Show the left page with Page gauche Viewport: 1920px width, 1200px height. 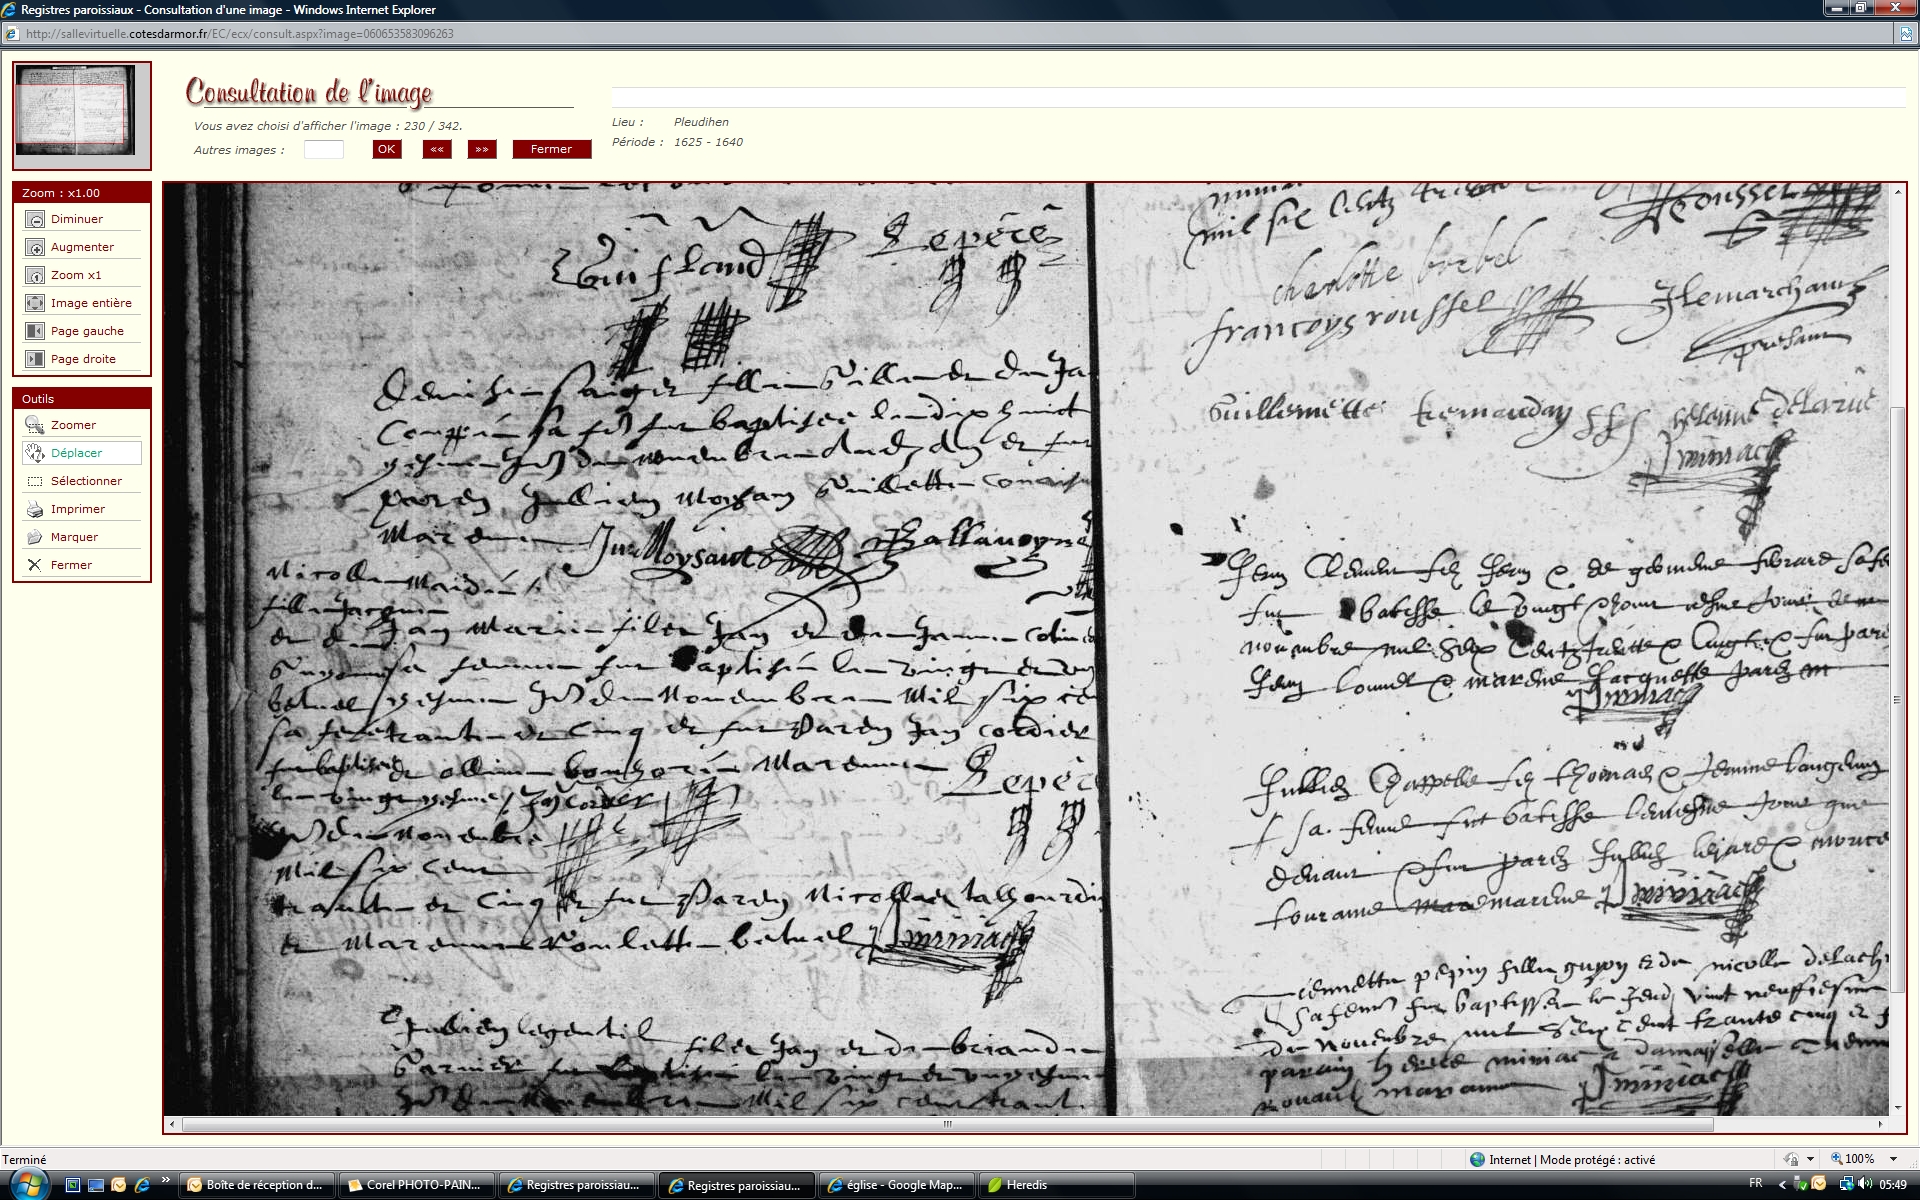click(35, 331)
